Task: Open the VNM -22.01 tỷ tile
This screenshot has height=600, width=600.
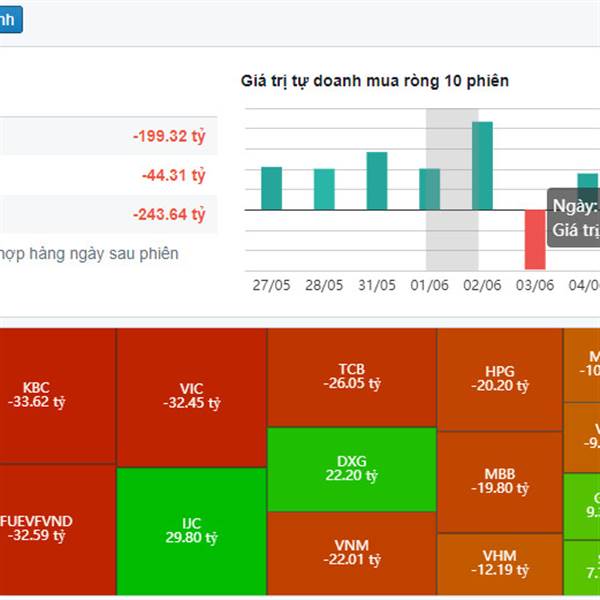Action: pyautogui.click(x=352, y=553)
